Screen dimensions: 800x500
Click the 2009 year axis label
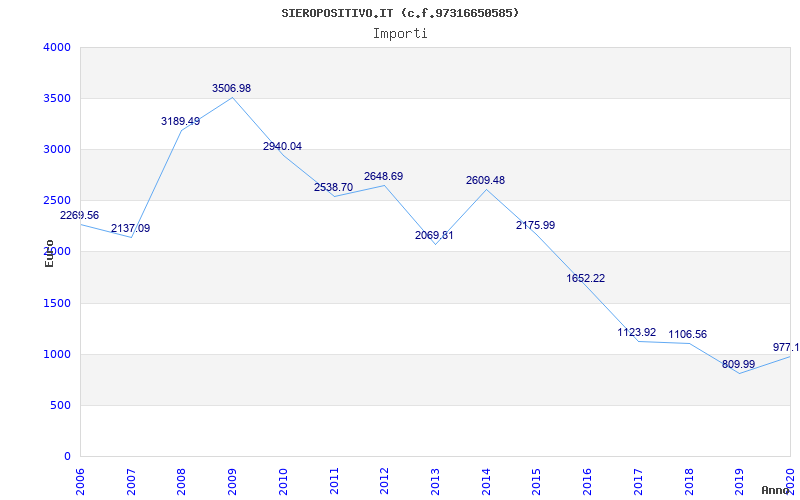click(x=232, y=478)
